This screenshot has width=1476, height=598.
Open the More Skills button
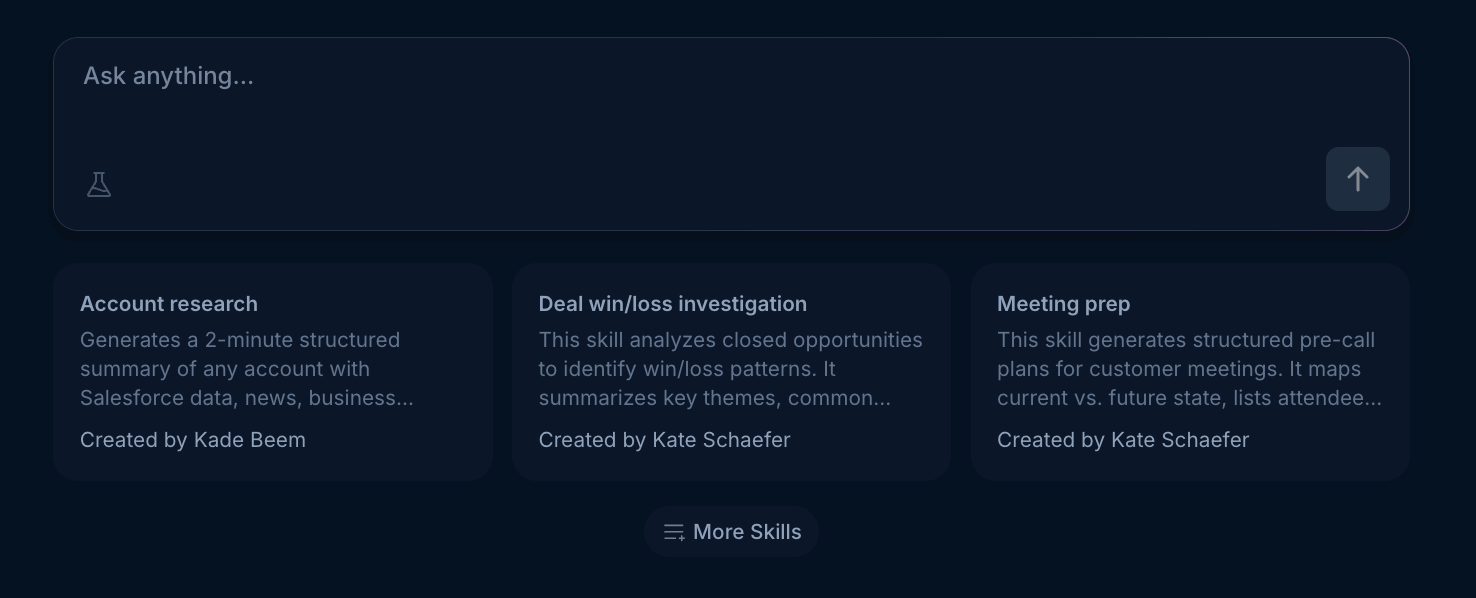click(x=731, y=532)
